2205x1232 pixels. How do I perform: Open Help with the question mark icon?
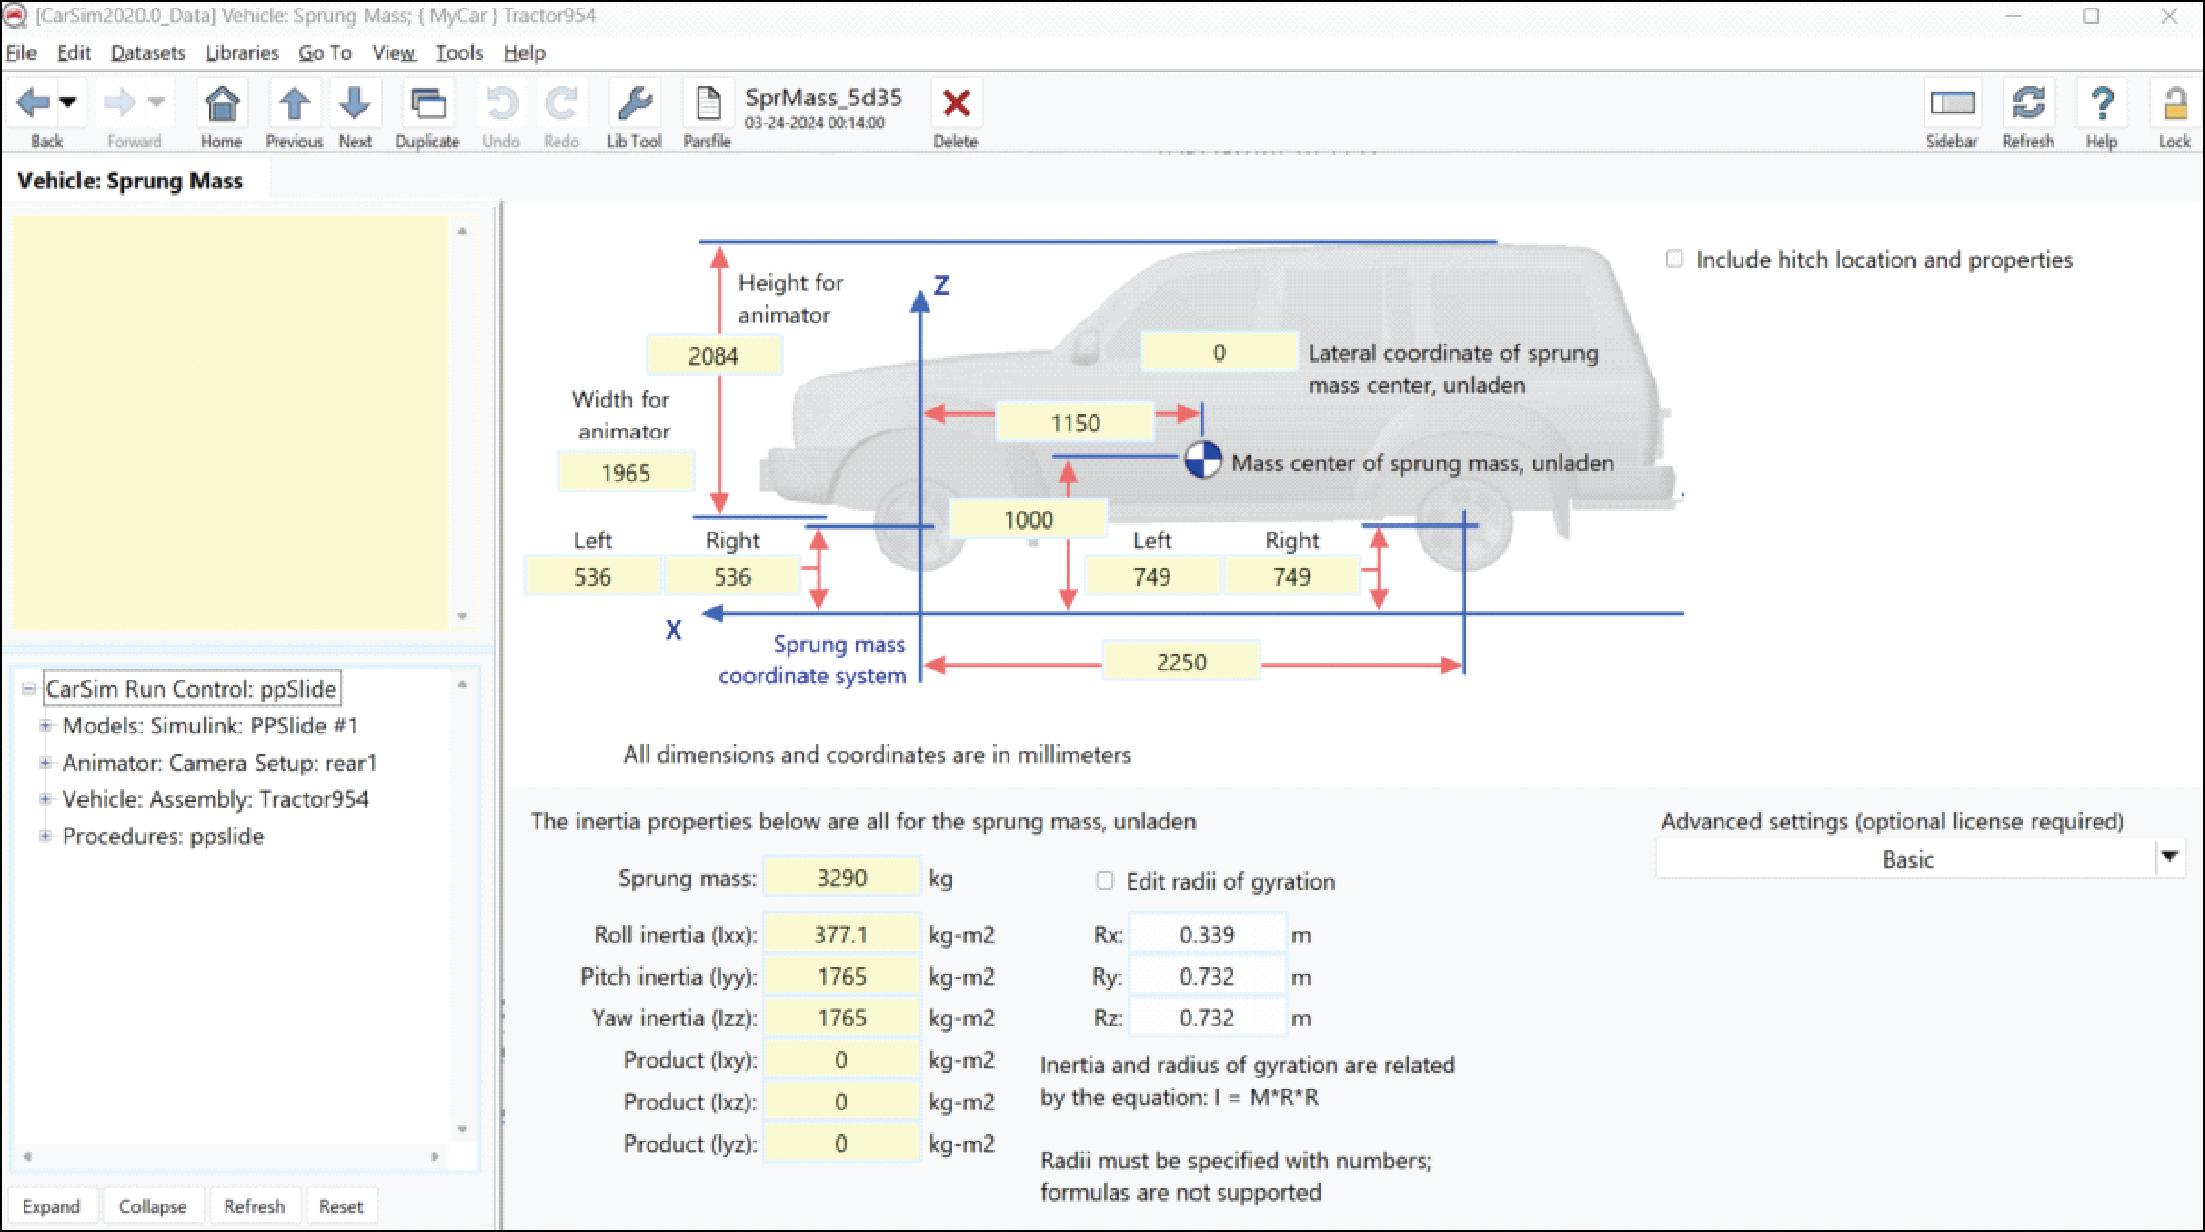tap(2102, 103)
